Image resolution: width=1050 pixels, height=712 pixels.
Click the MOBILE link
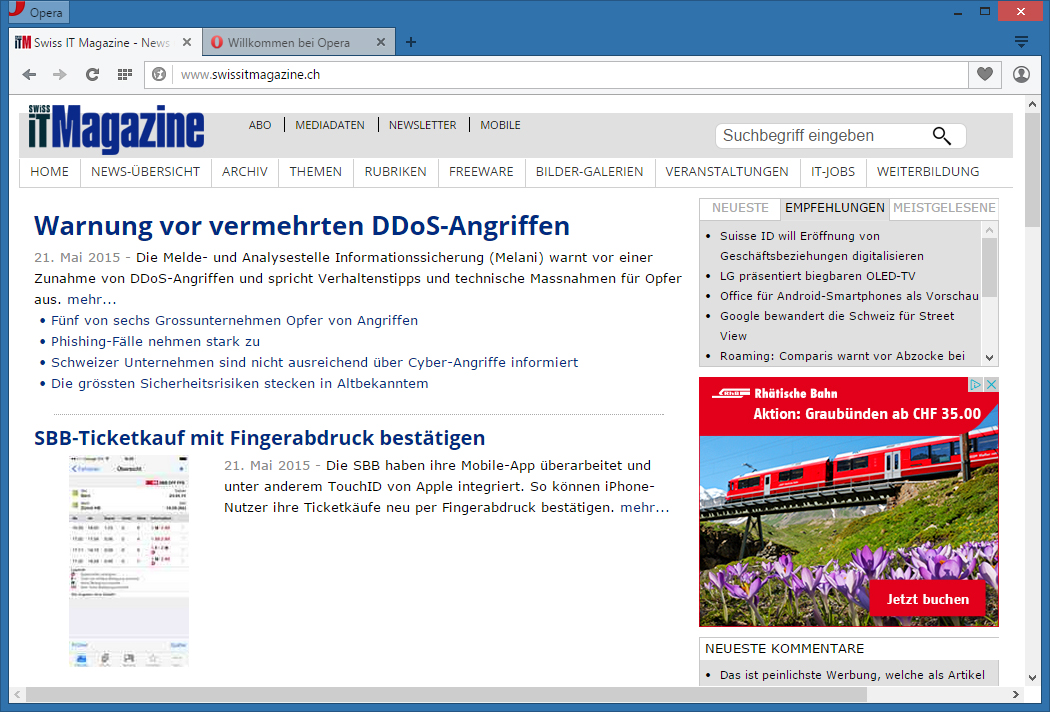tap(500, 125)
